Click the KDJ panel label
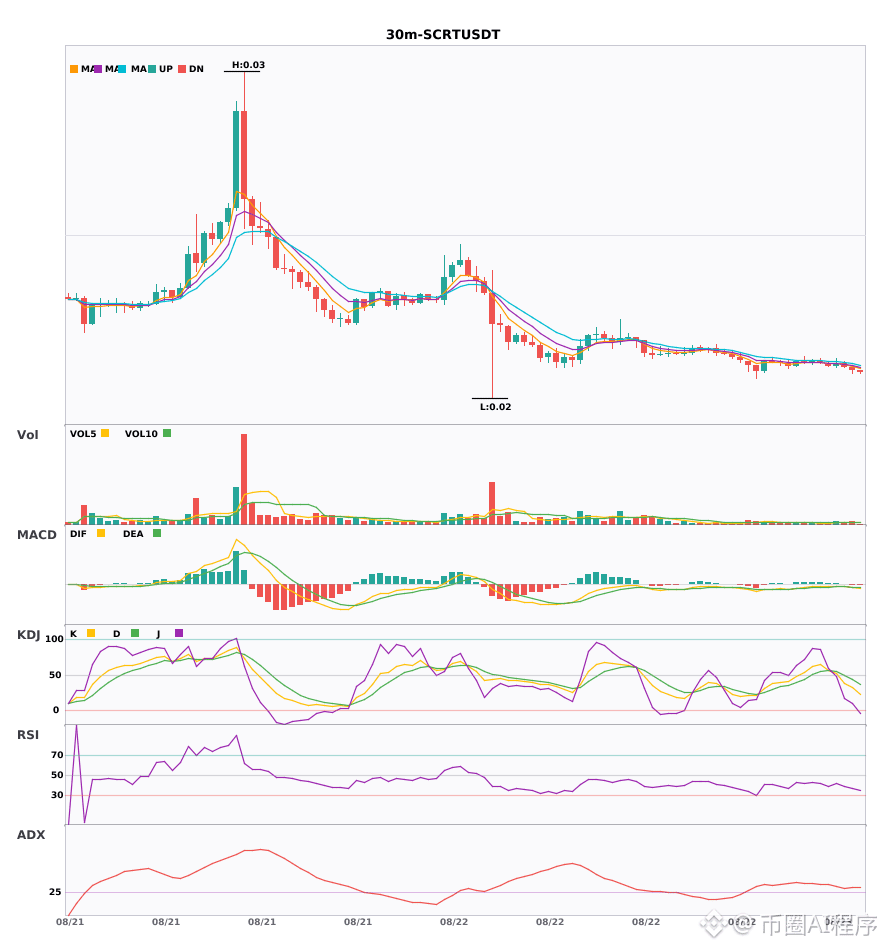 pos(28,635)
